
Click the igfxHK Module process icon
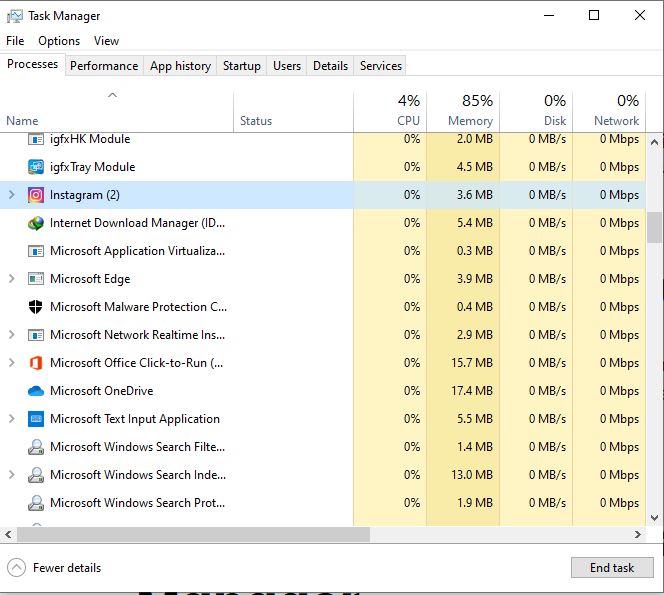point(36,139)
